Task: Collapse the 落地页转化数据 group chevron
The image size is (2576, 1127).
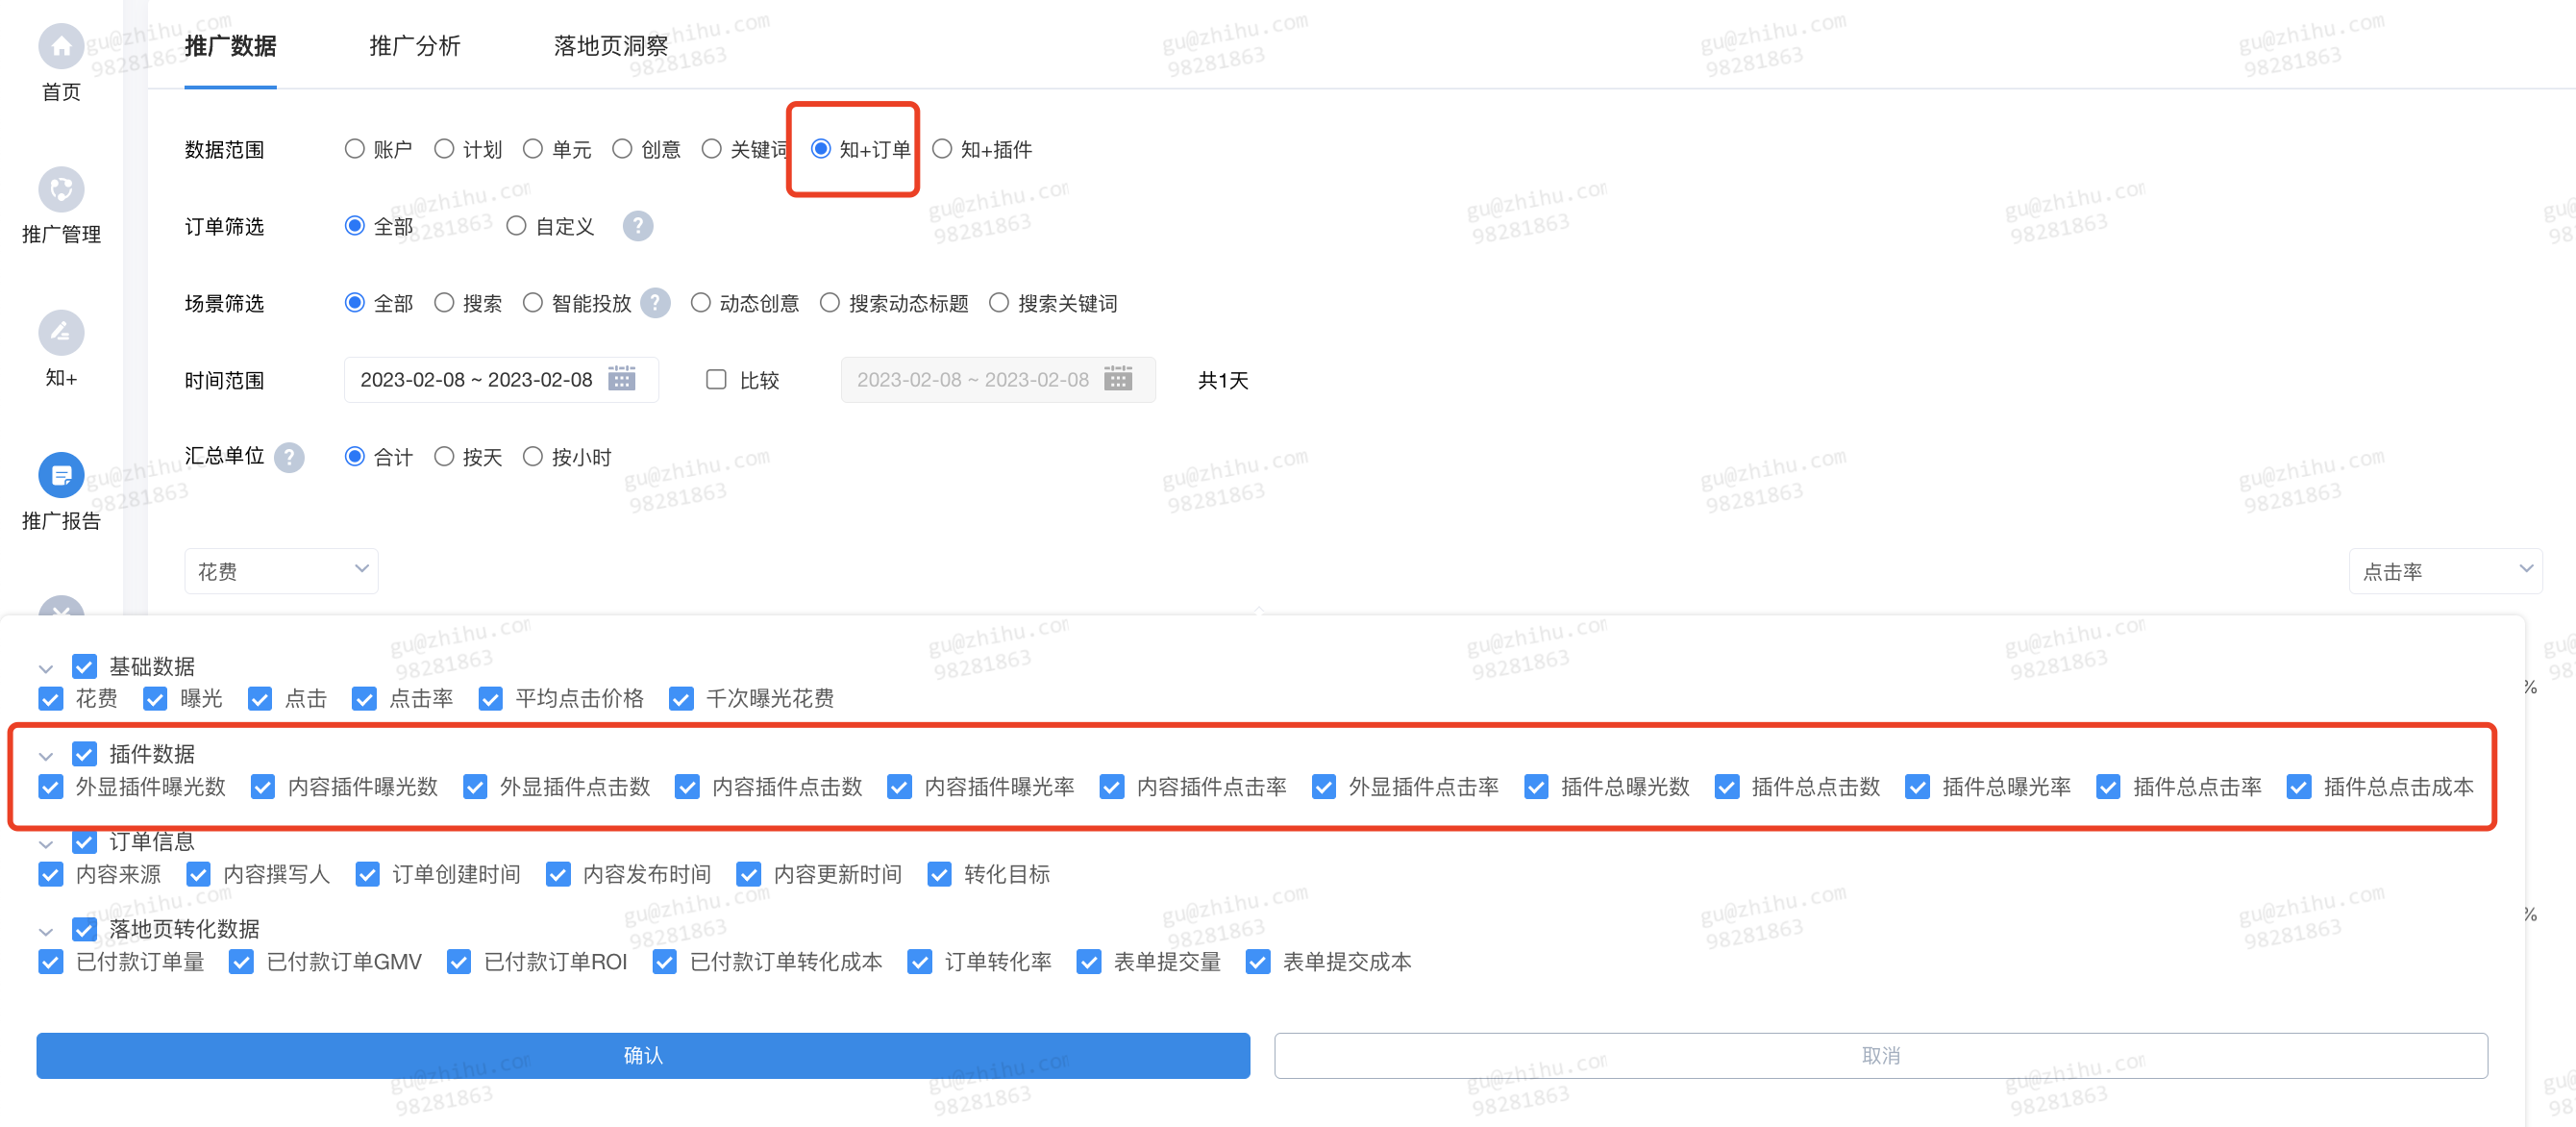Action: (x=46, y=931)
